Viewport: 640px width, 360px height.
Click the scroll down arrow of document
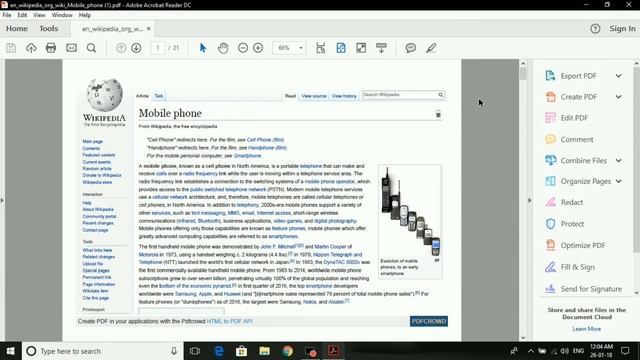tap(523, 338)
